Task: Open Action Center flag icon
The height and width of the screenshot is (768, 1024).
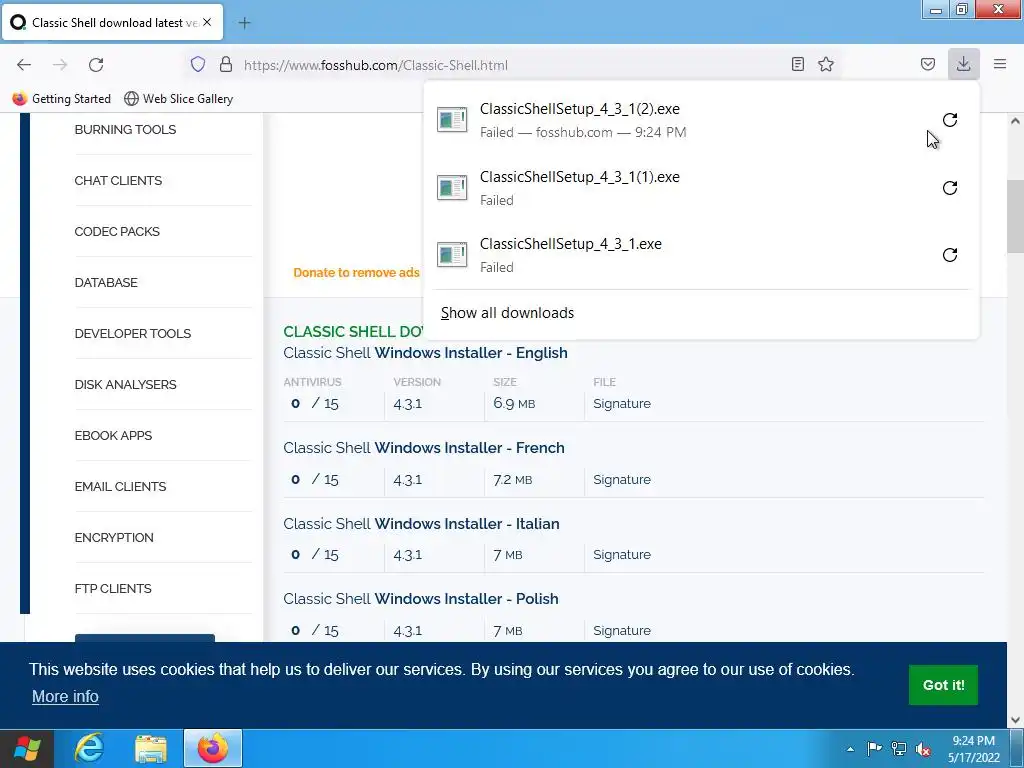Action: click(x=874, y=748)
